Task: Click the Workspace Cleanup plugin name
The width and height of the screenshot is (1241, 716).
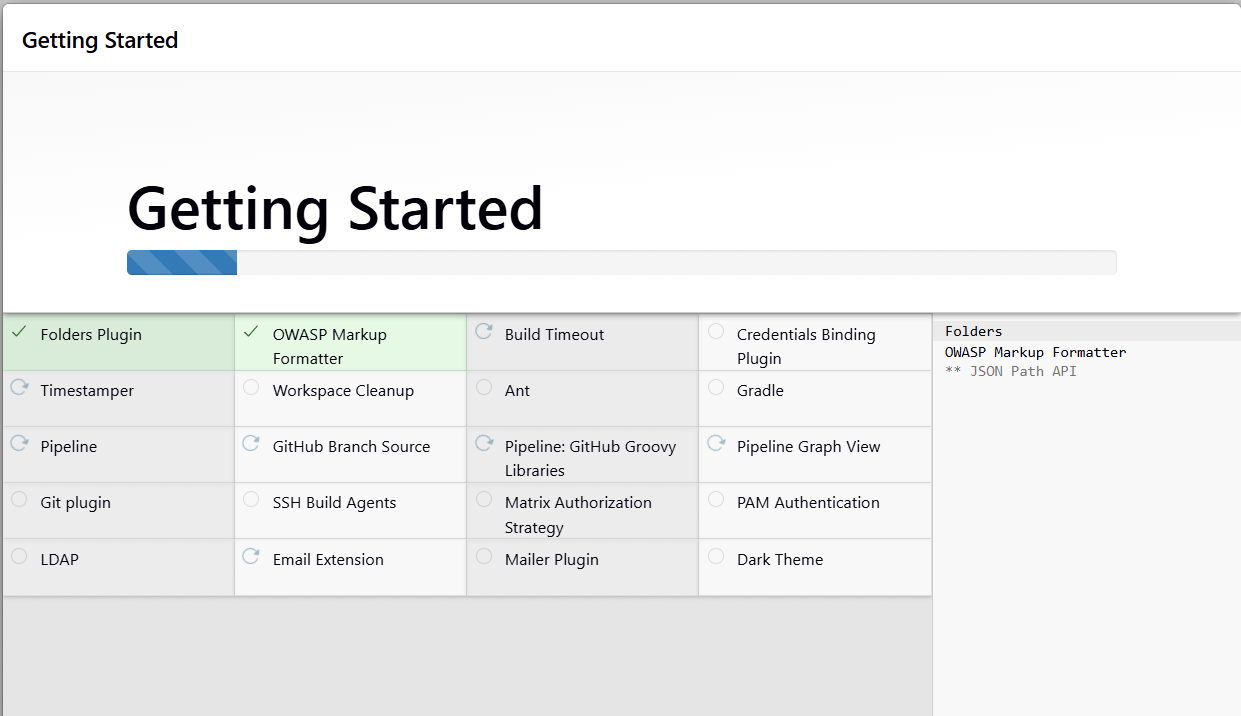Action: [x=343, y=391]
